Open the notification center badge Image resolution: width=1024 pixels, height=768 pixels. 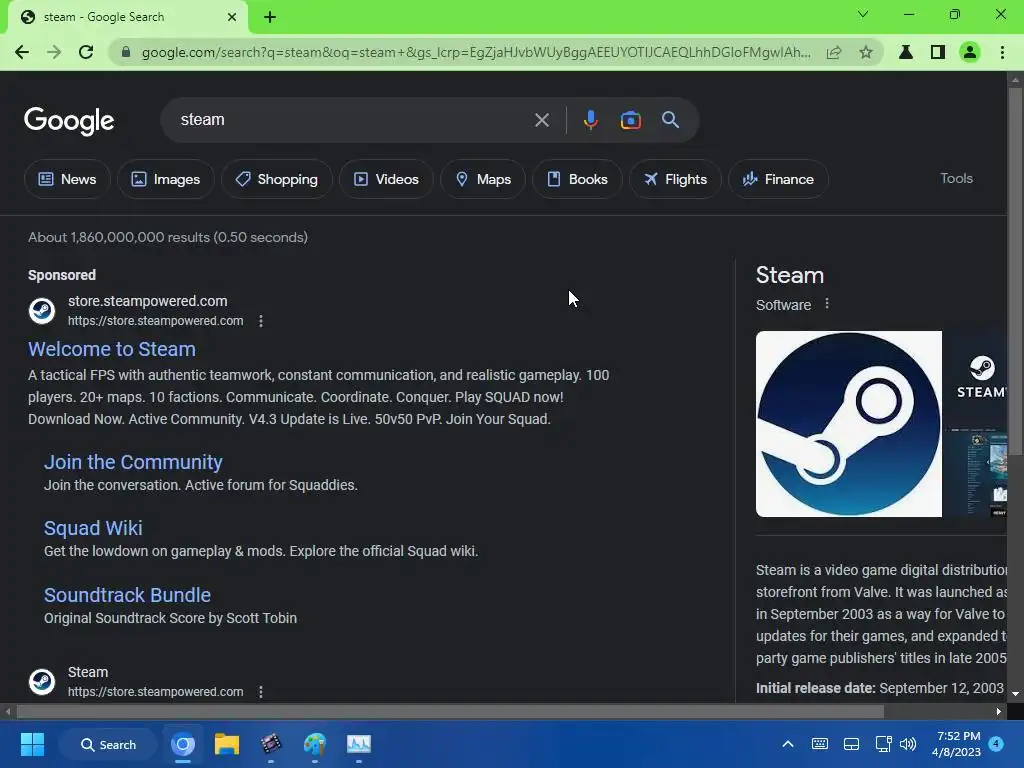tap(996, 743)
